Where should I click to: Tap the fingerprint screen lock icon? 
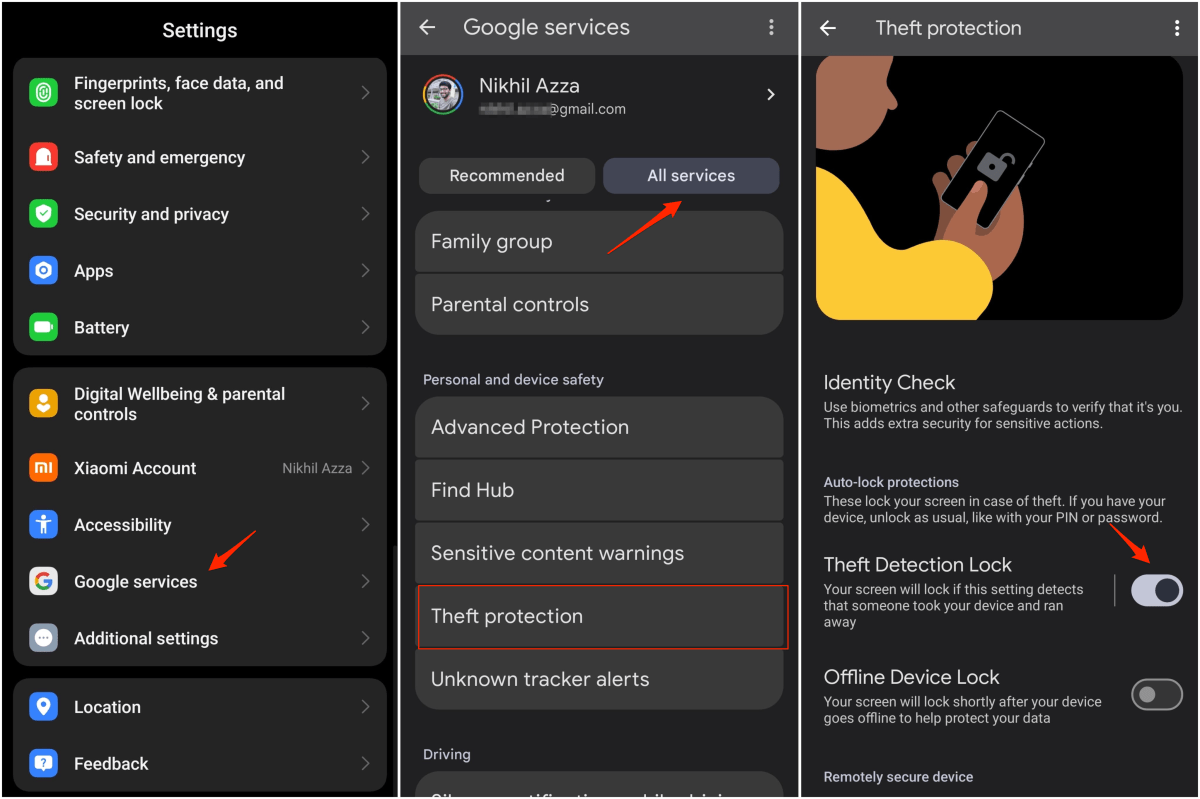coord(43,93)
